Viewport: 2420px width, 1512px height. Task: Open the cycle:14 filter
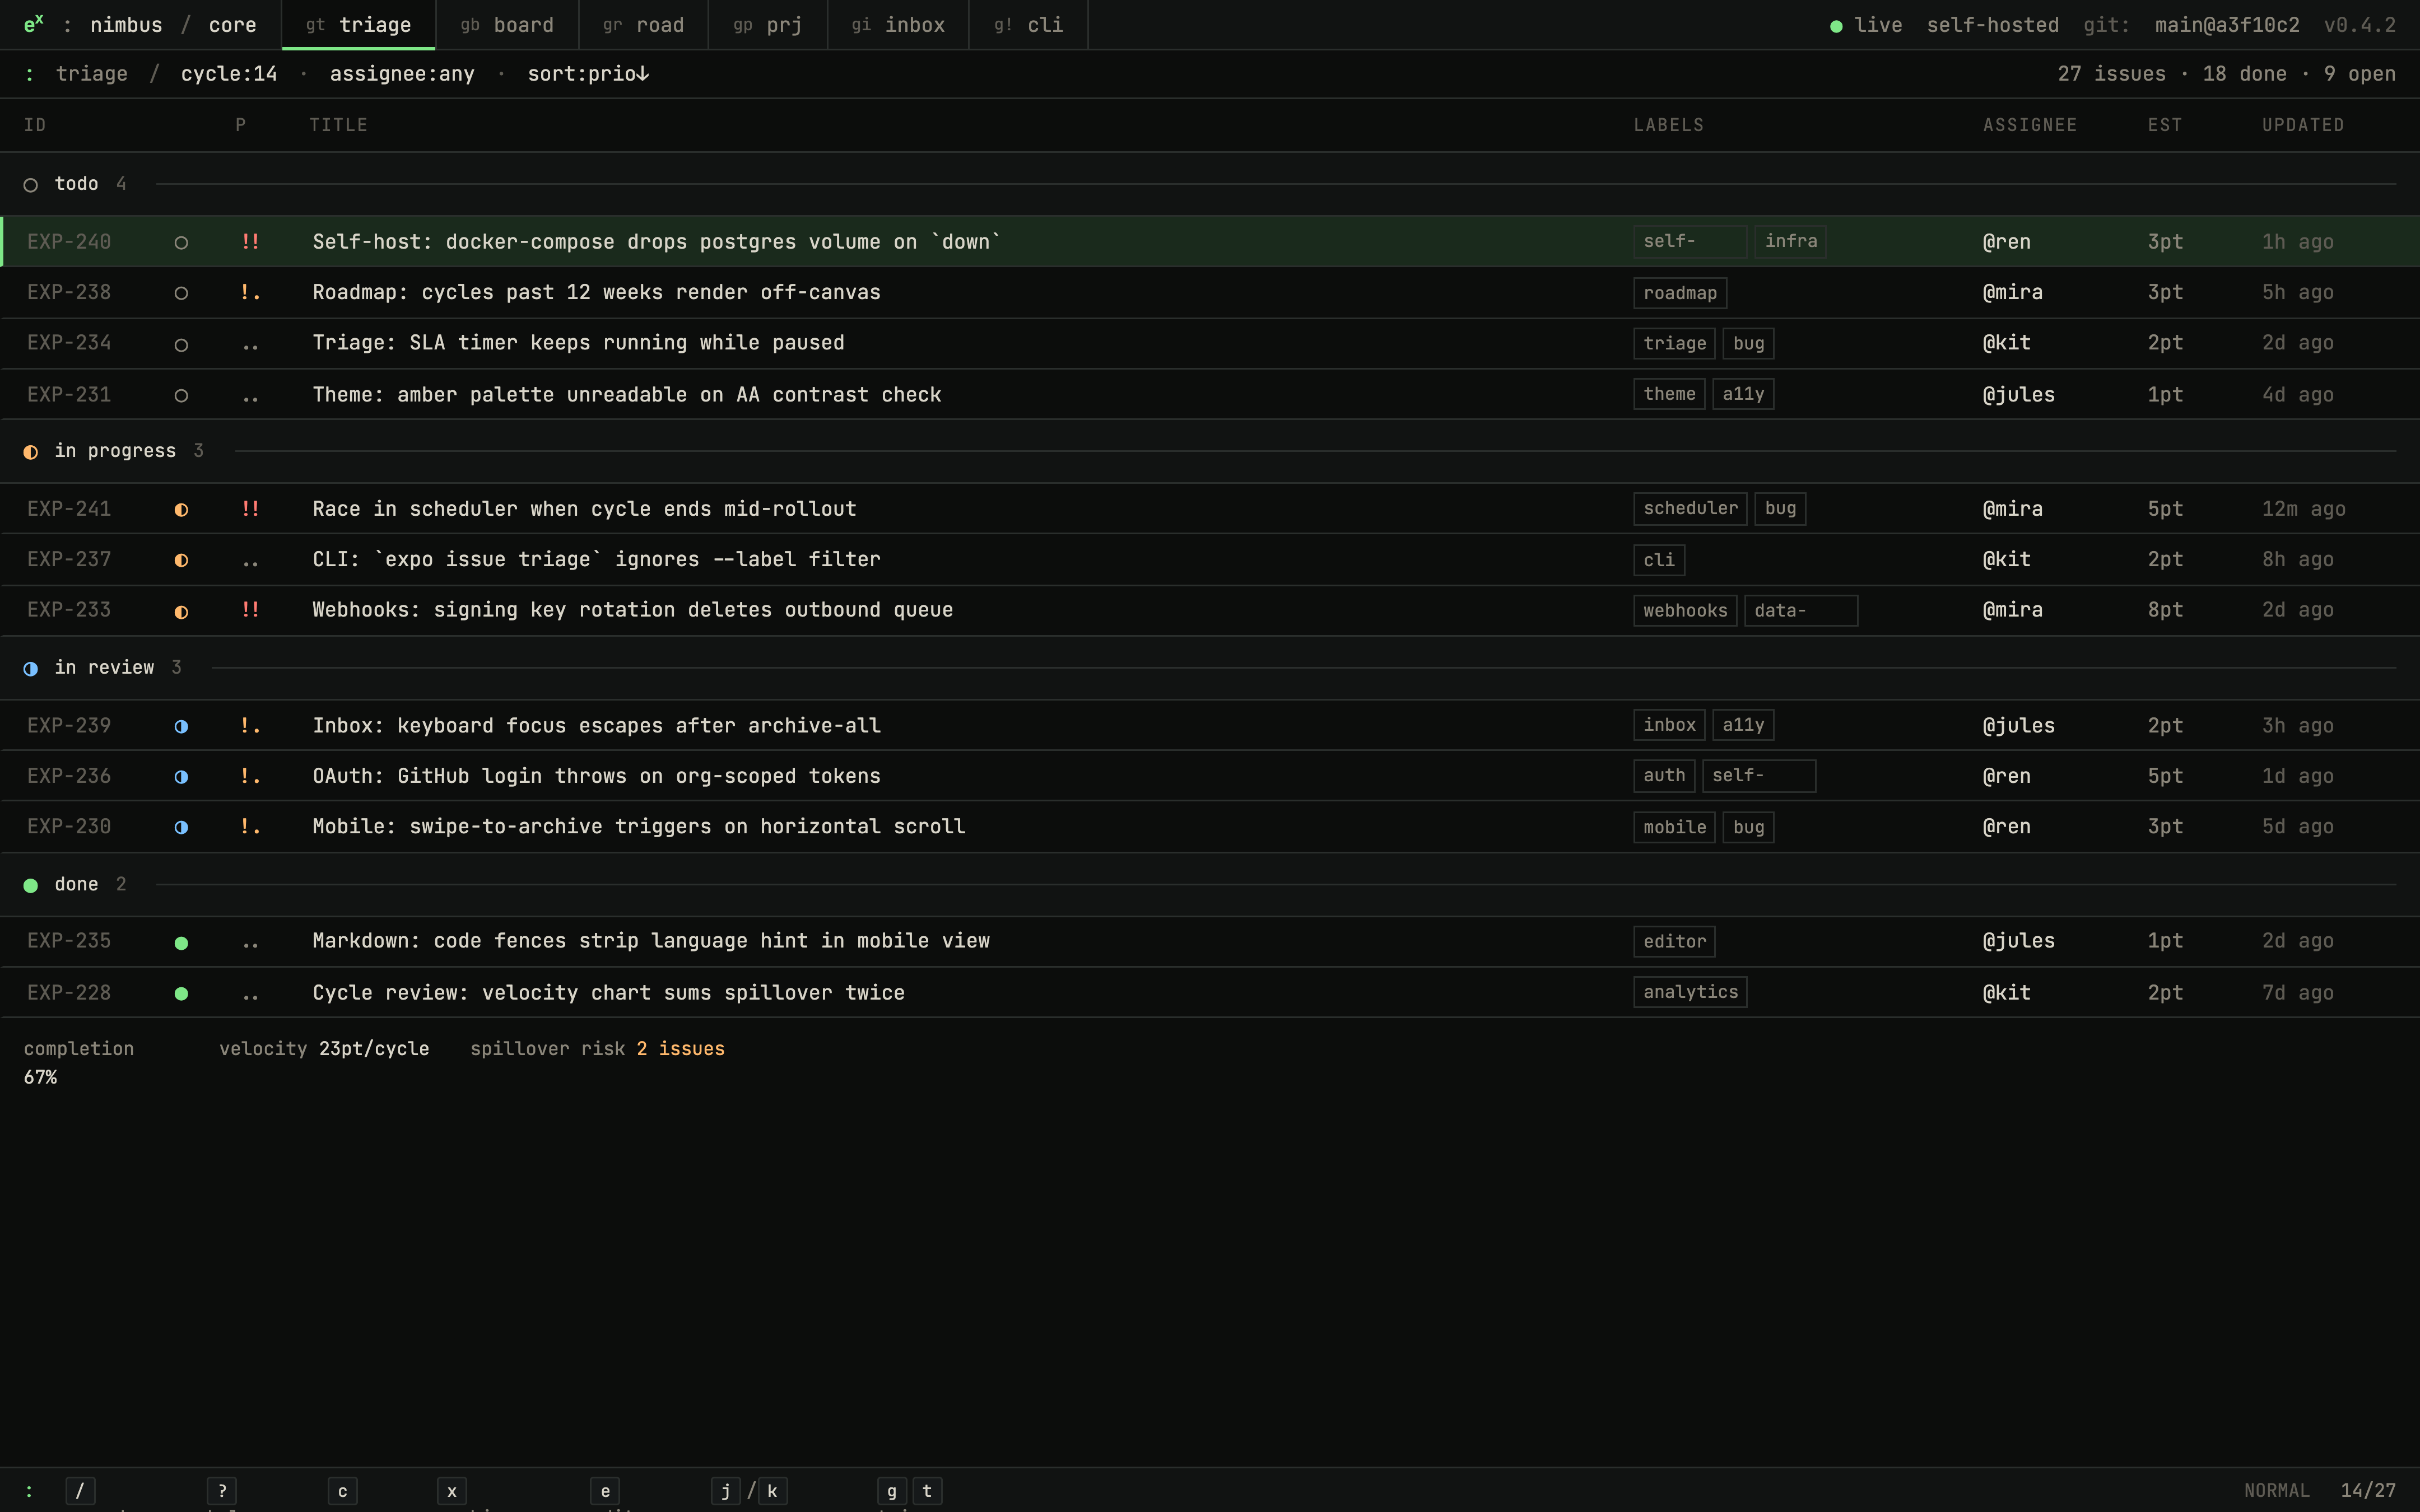[x=229, y=74]
